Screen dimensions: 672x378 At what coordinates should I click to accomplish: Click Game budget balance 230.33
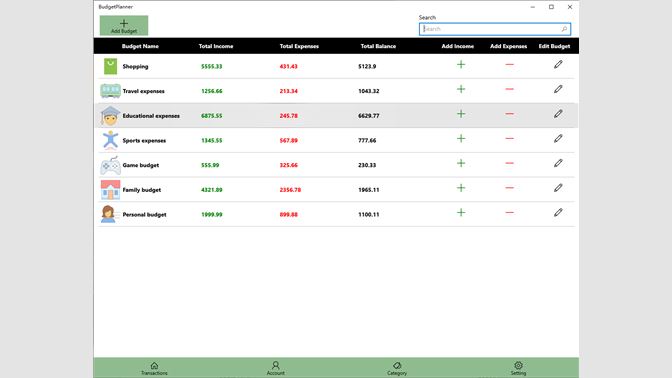coord(367,165)
